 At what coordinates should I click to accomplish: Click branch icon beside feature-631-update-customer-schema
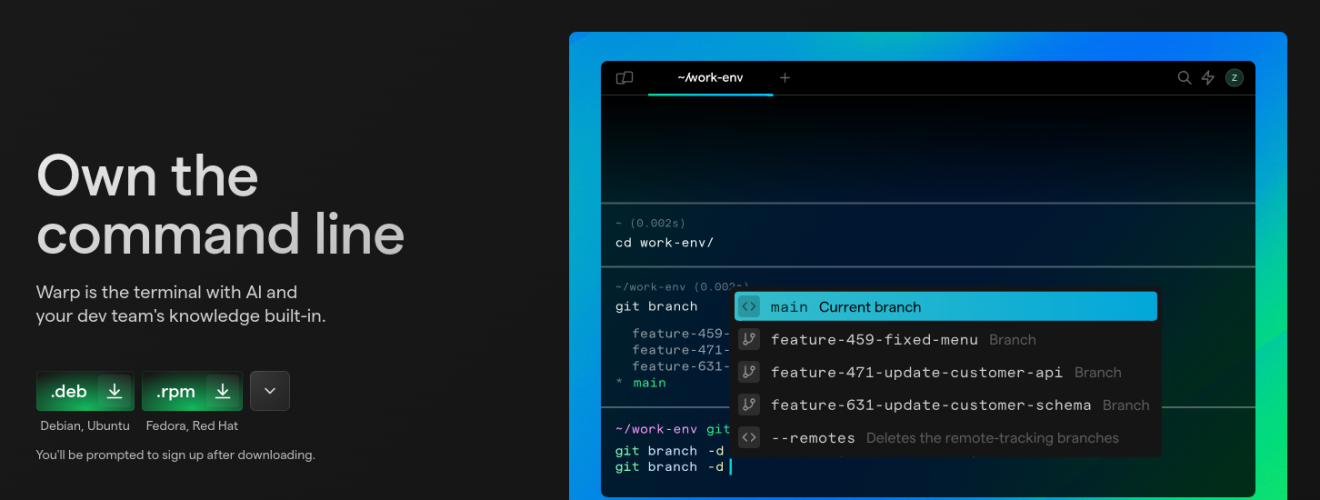749,405
